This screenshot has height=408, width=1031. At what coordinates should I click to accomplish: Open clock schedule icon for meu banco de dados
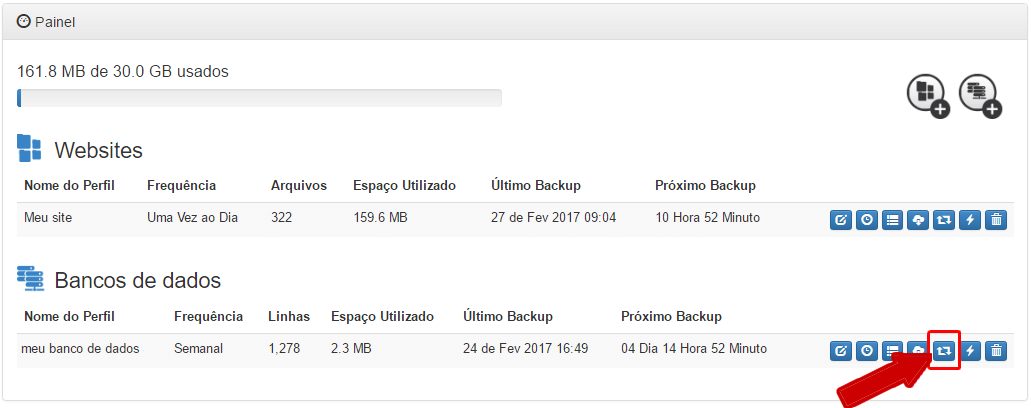tap(866, 351)
